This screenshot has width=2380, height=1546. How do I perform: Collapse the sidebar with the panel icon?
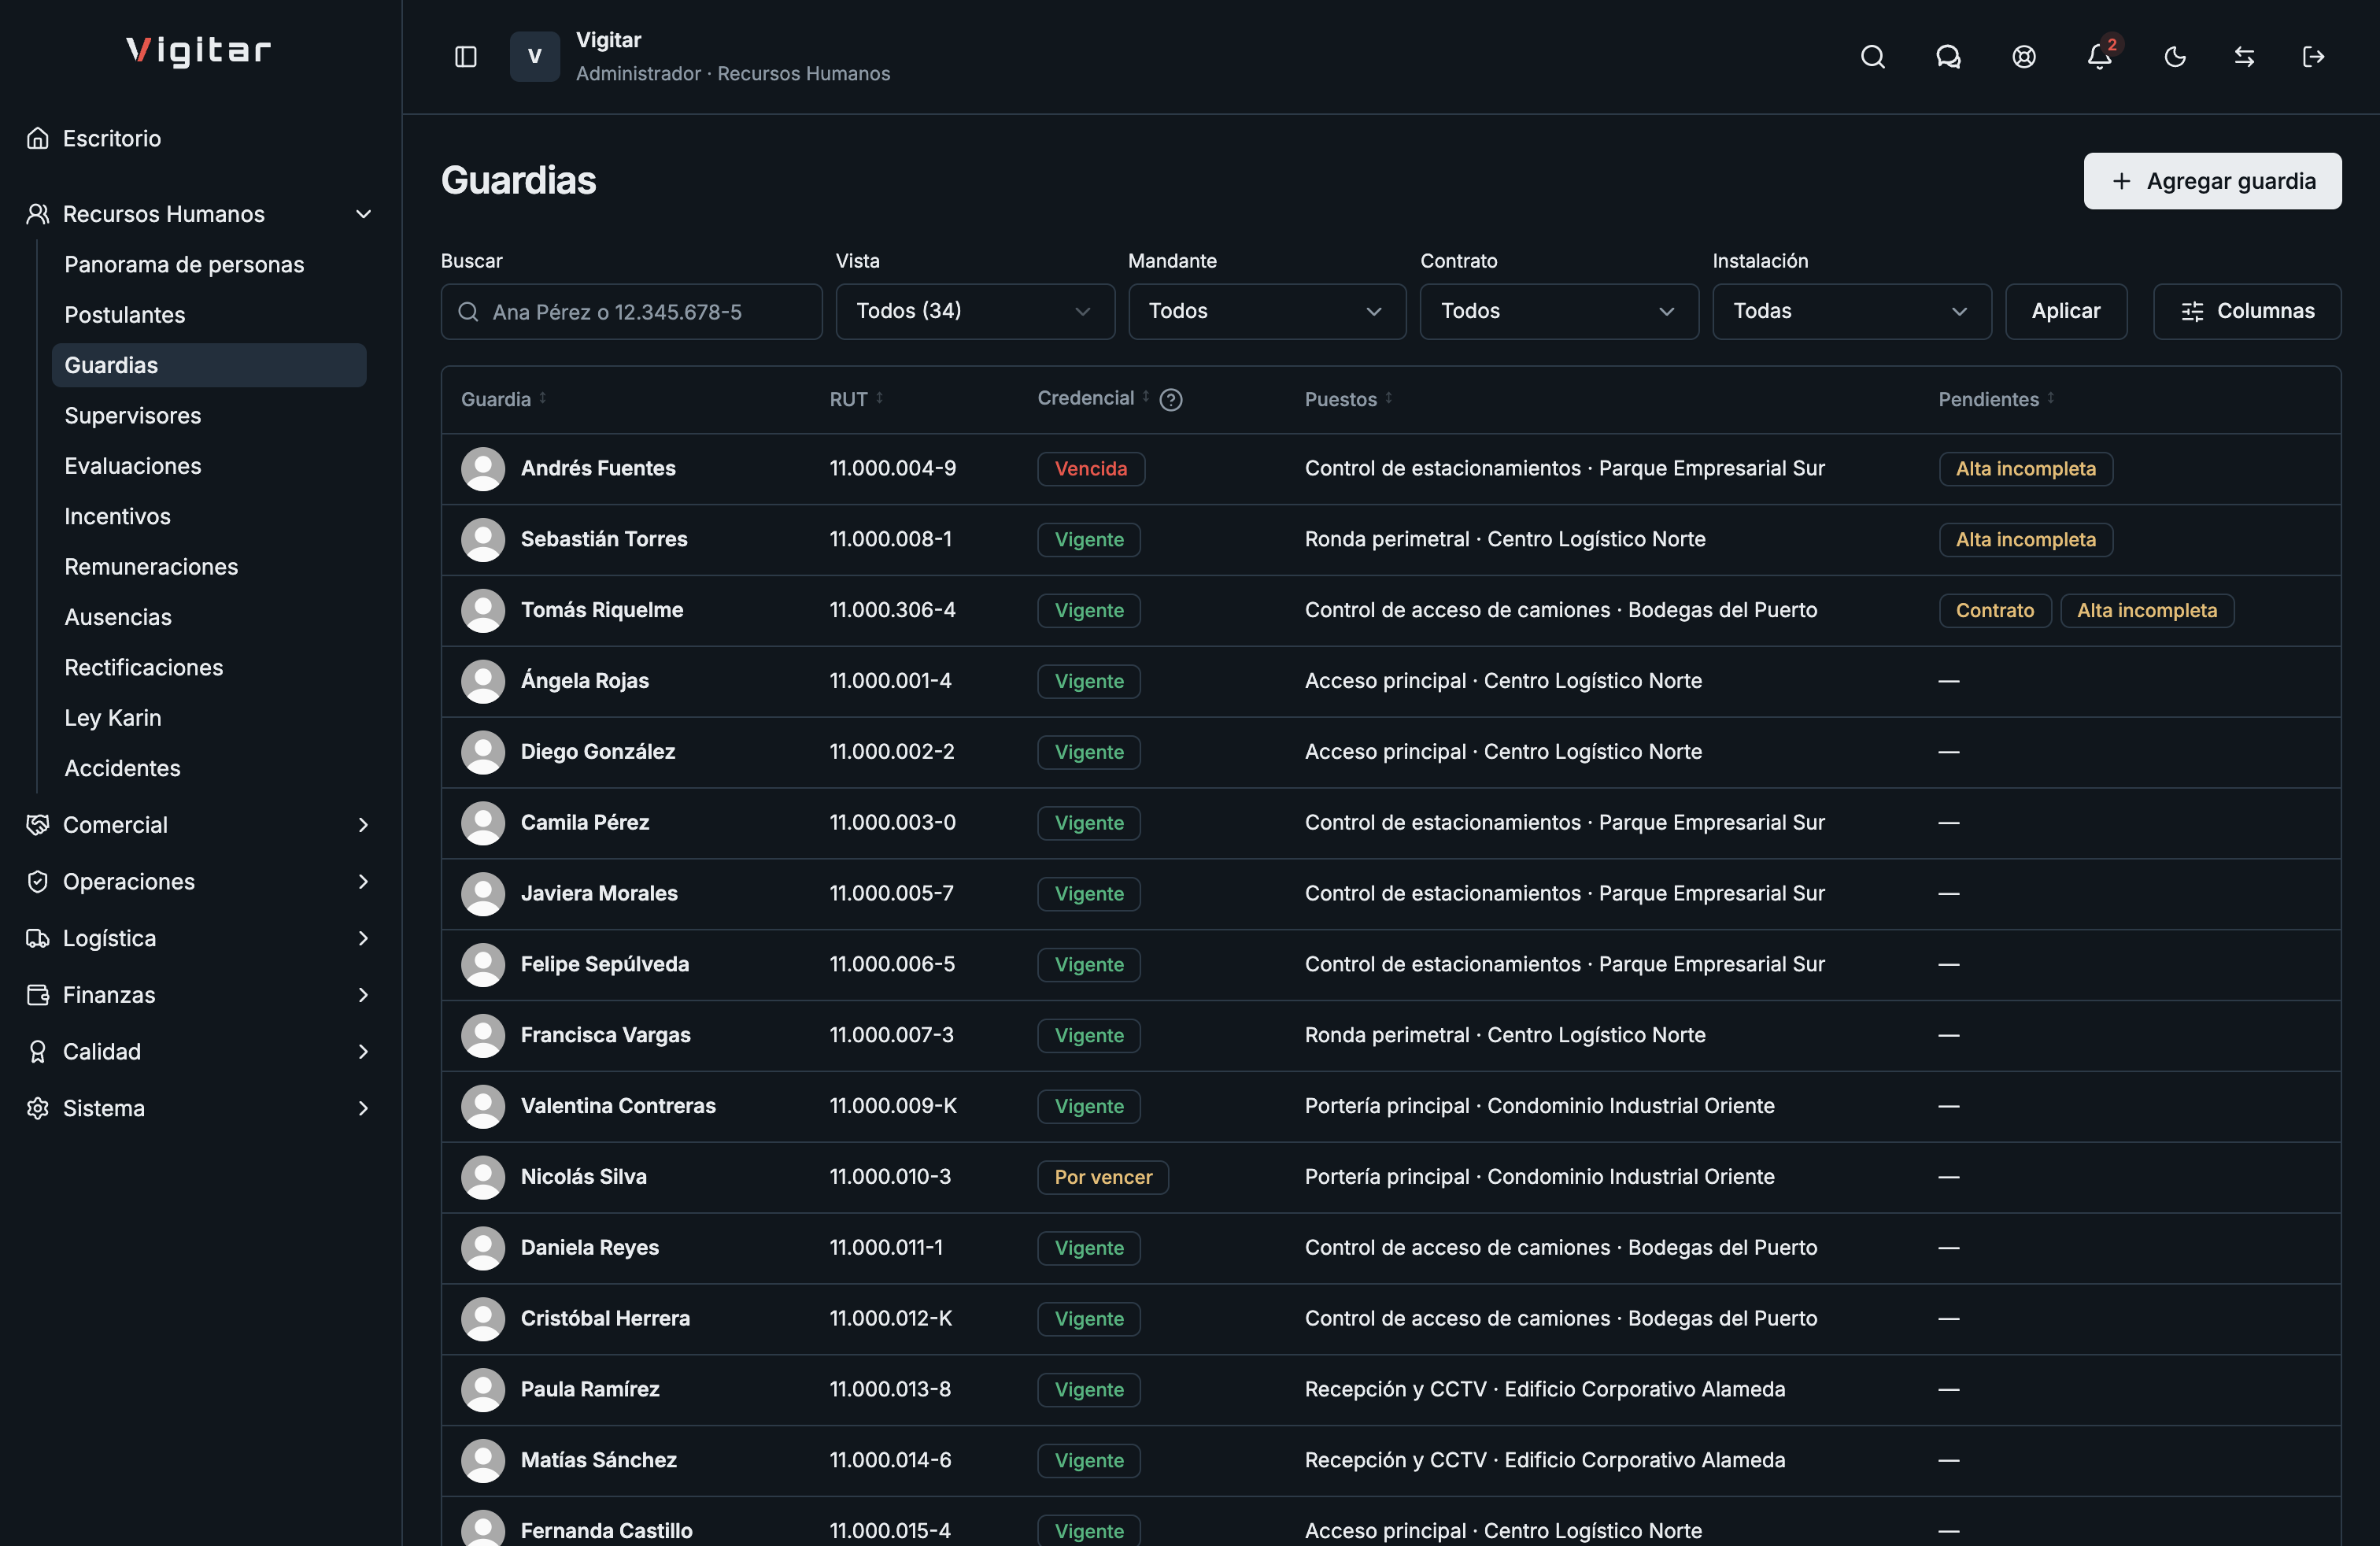tap(466, 57)
